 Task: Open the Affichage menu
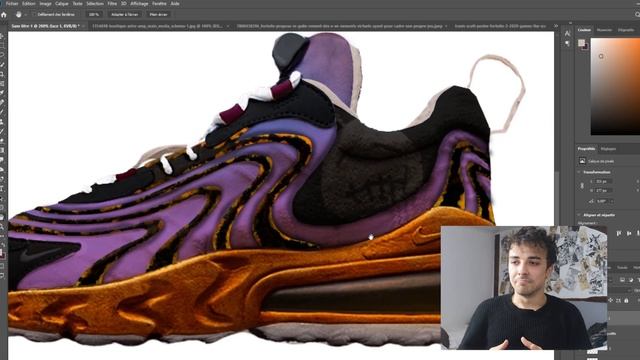click(x=139, y=3)
